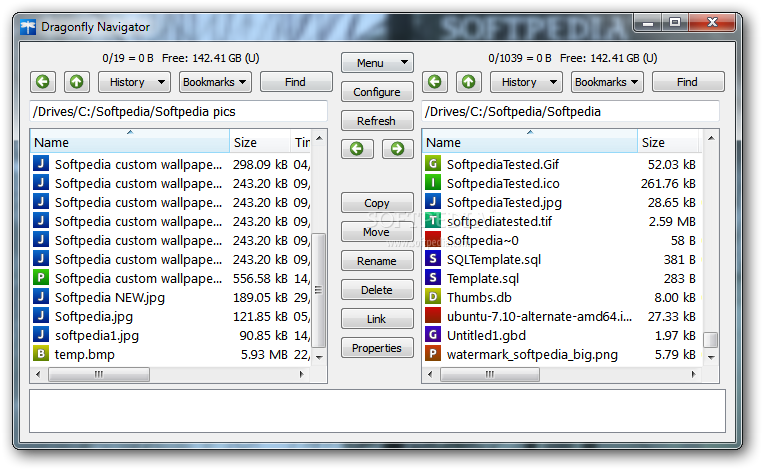Viewport: 763px width, 470px height.
Task: Click the center right-pointing green arrow button
Action: (398, 149)
